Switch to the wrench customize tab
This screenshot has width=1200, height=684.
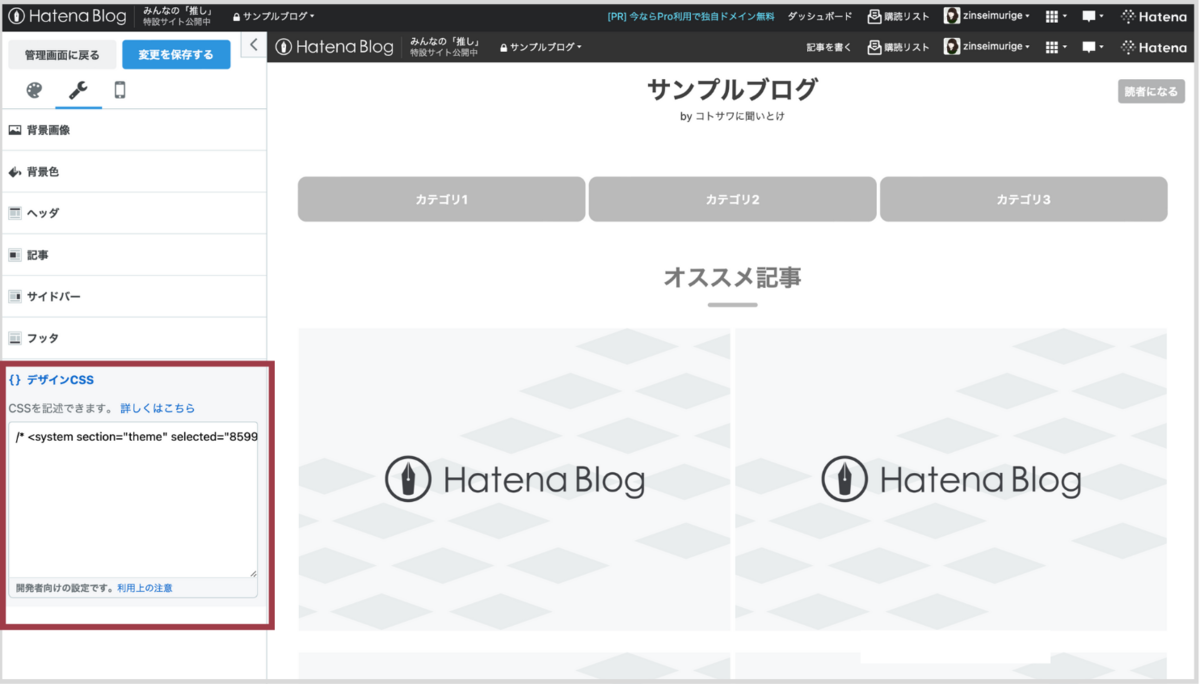(x=78, y=91)
